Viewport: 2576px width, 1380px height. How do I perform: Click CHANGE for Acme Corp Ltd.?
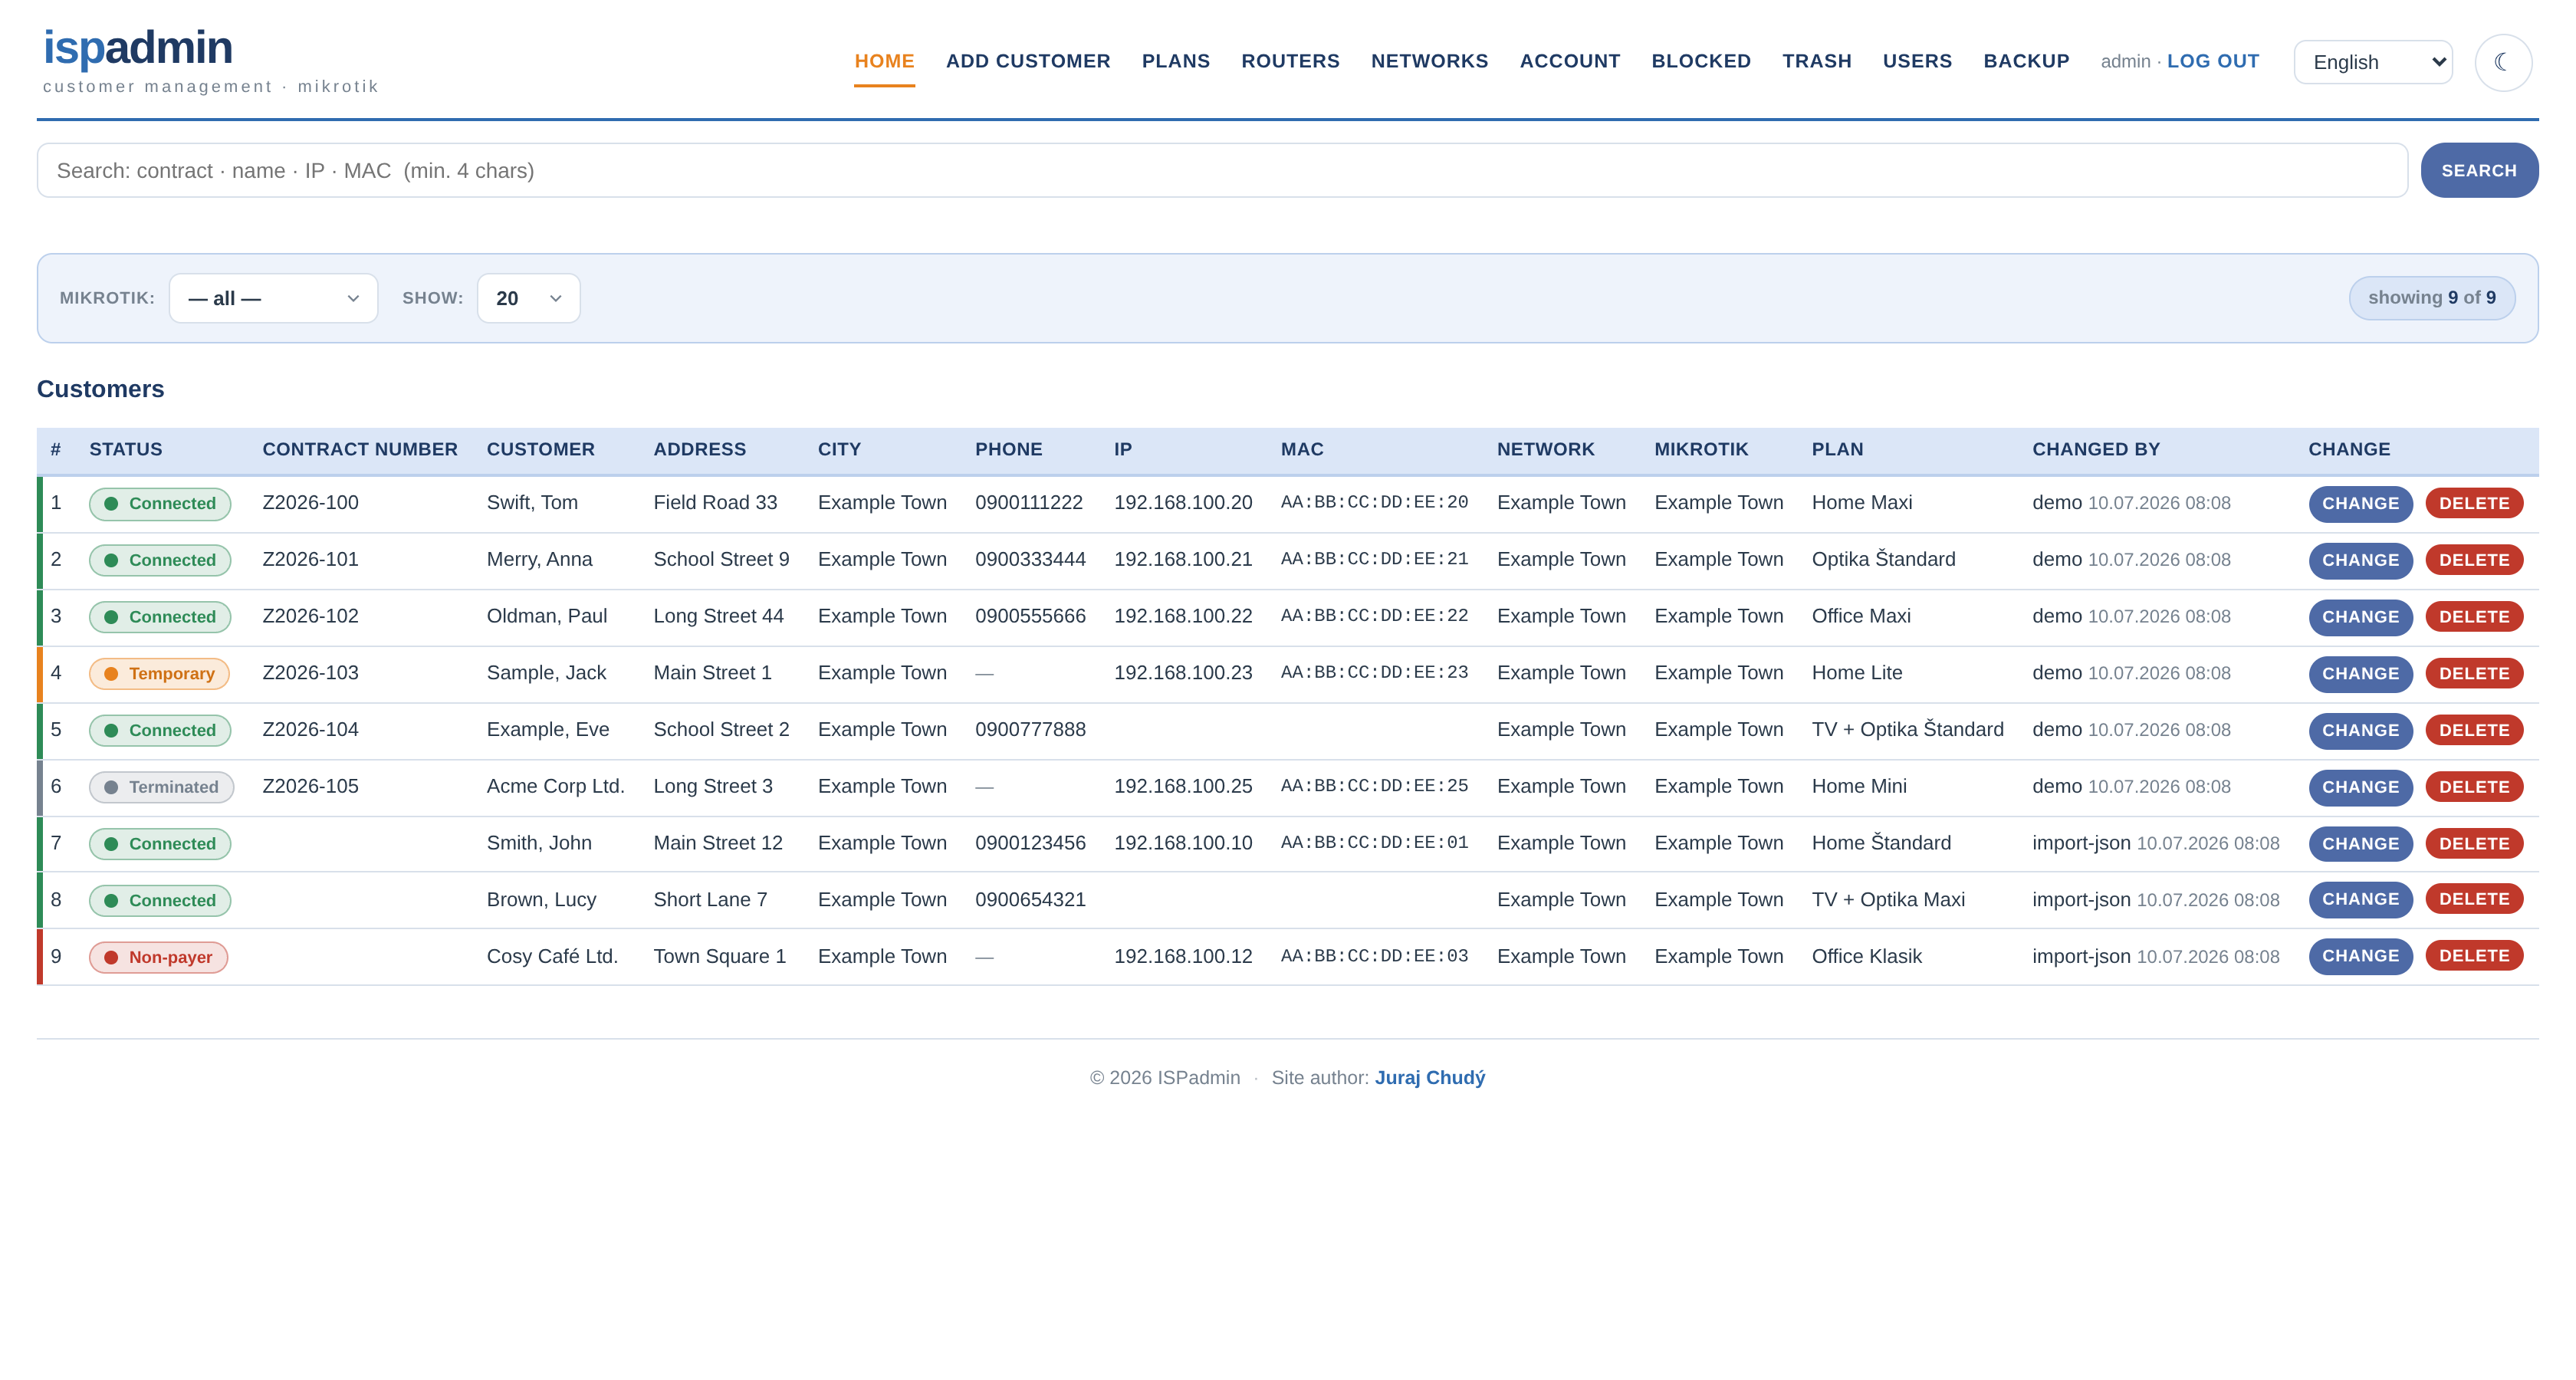coord(2360,787)
